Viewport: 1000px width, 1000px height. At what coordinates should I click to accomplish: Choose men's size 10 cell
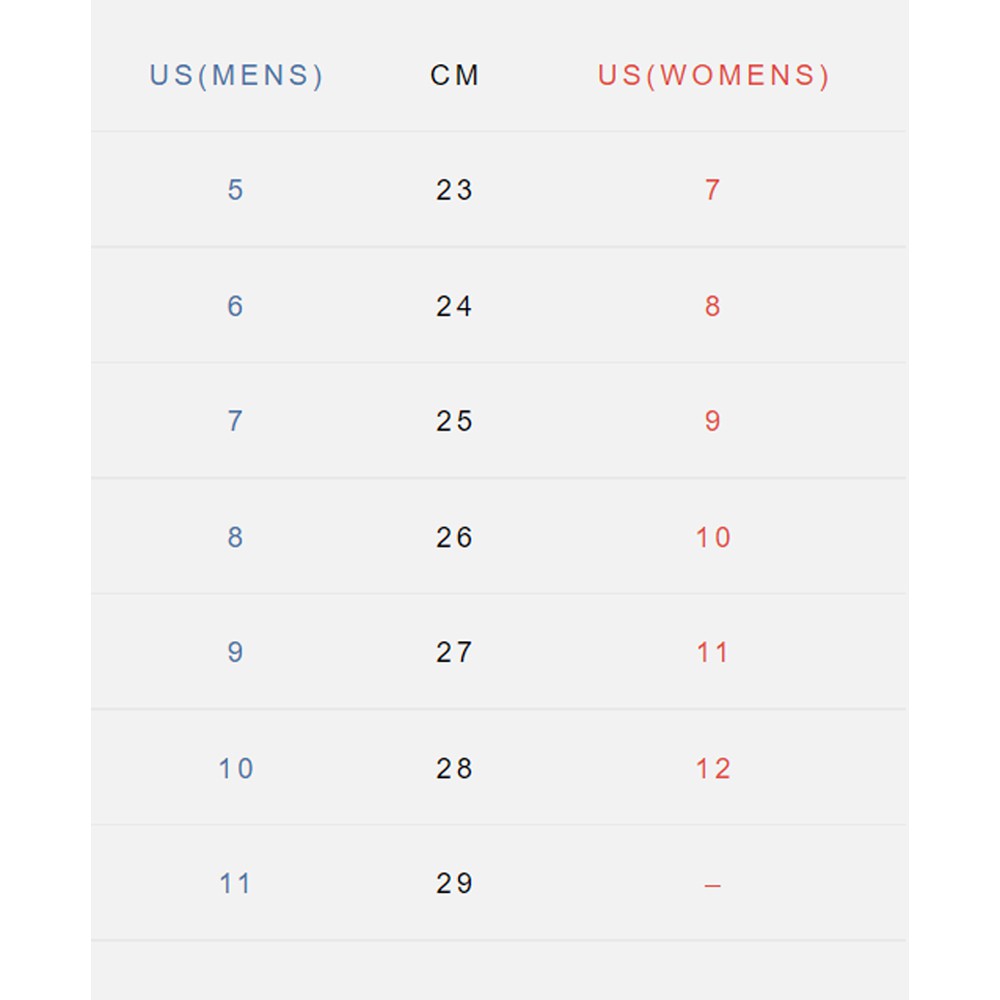236,768
